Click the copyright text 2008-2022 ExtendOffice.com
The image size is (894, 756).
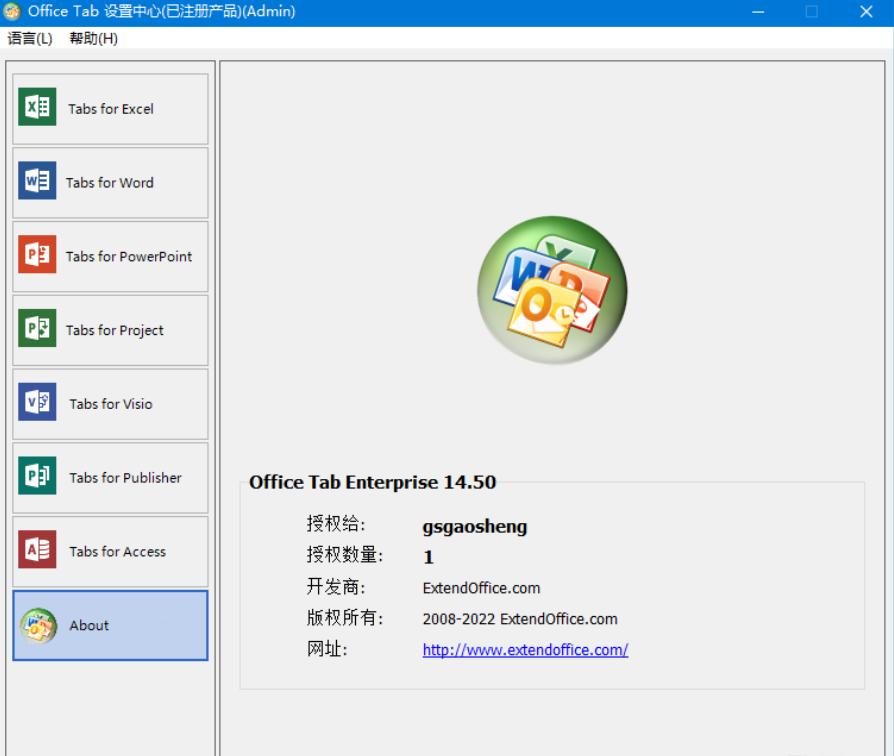point(520,619)
